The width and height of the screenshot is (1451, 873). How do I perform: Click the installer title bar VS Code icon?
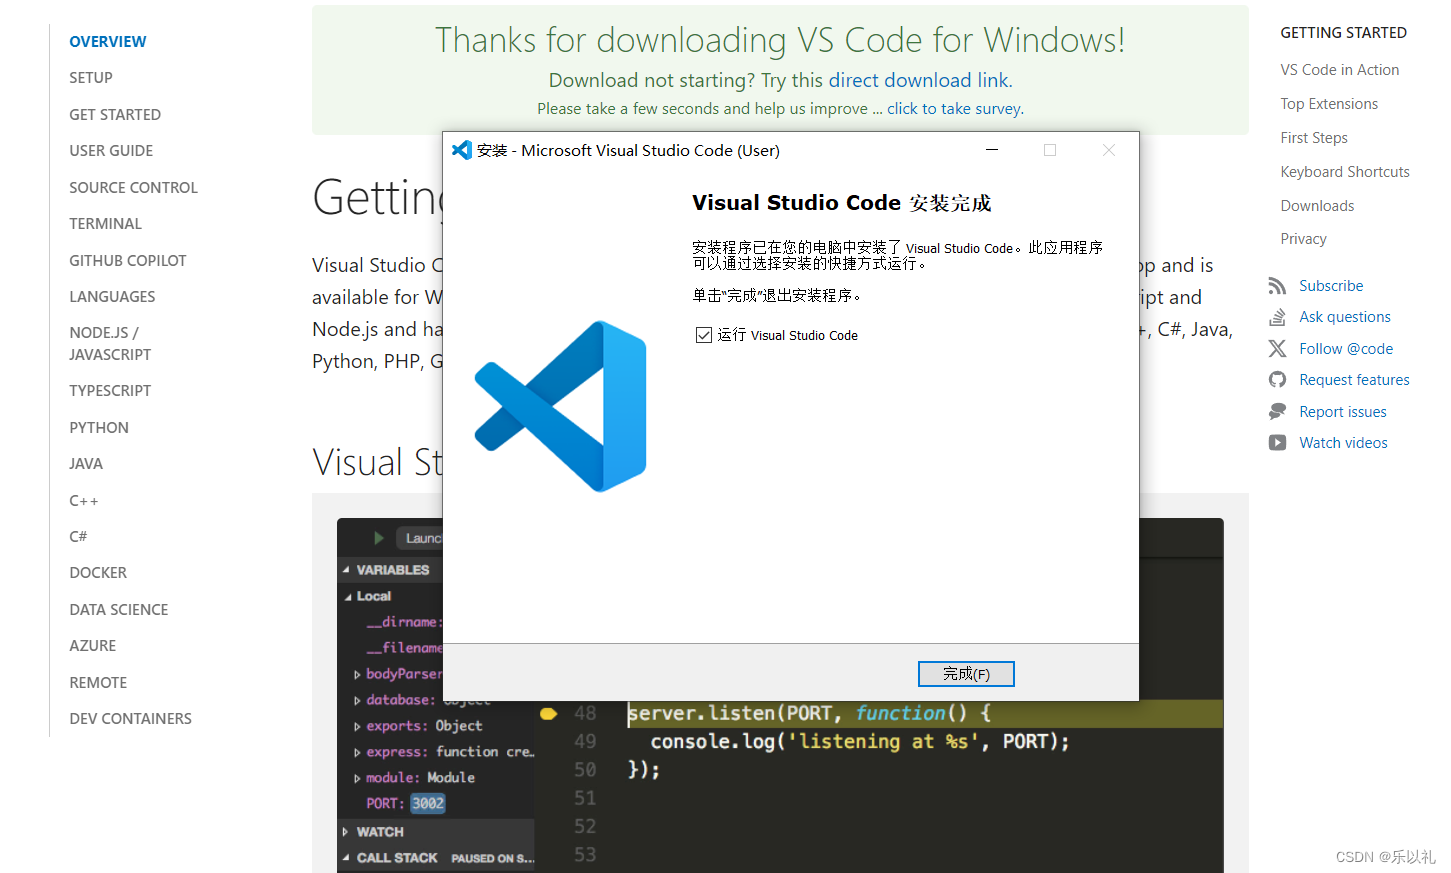(x=462, y=150)
